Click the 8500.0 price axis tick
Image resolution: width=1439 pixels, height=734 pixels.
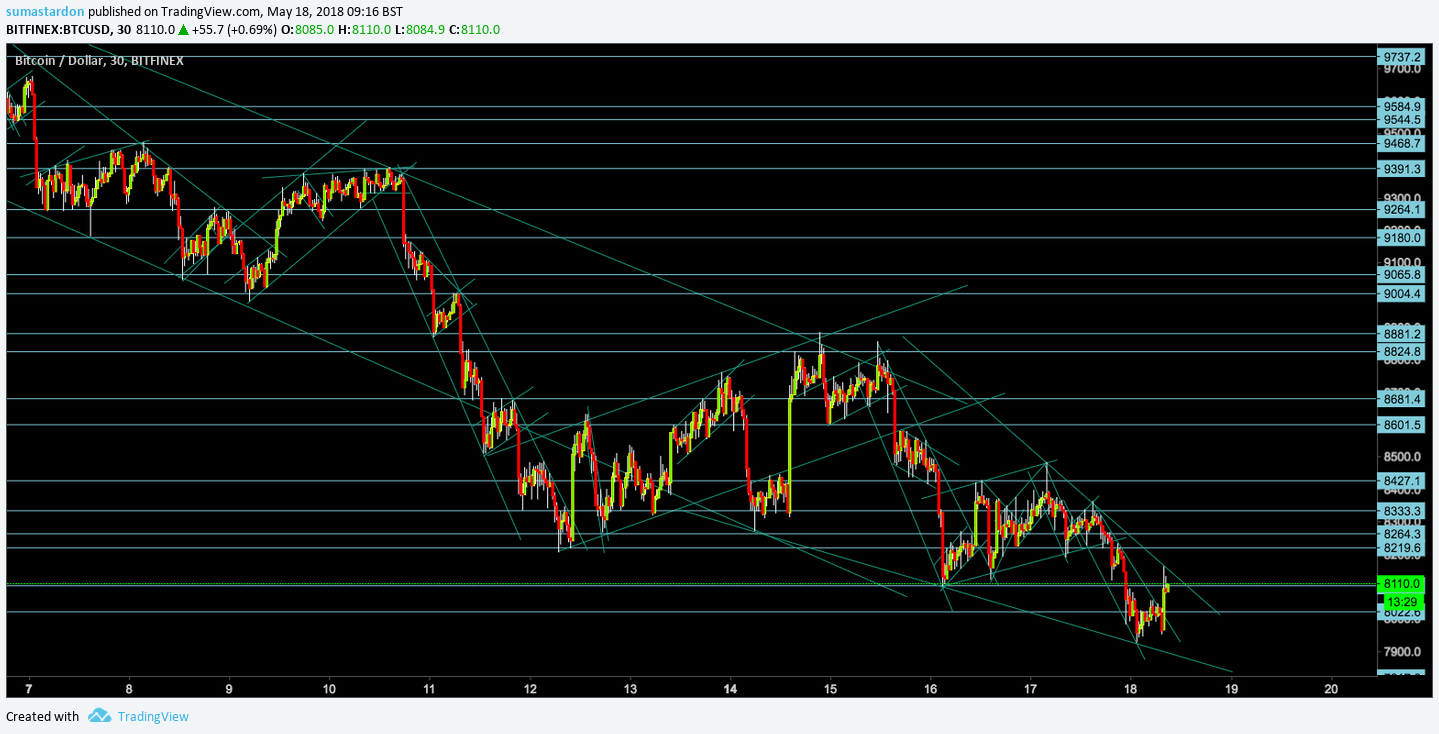pyautogui.click(x=1402, y=457)
